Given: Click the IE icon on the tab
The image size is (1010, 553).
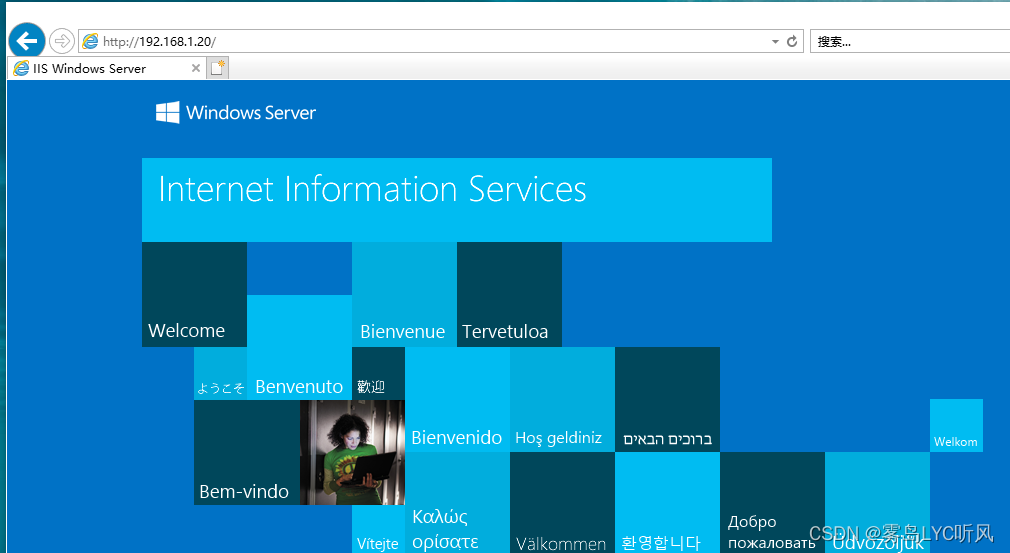Looking at the screenshot, I should tap(21, 68).
